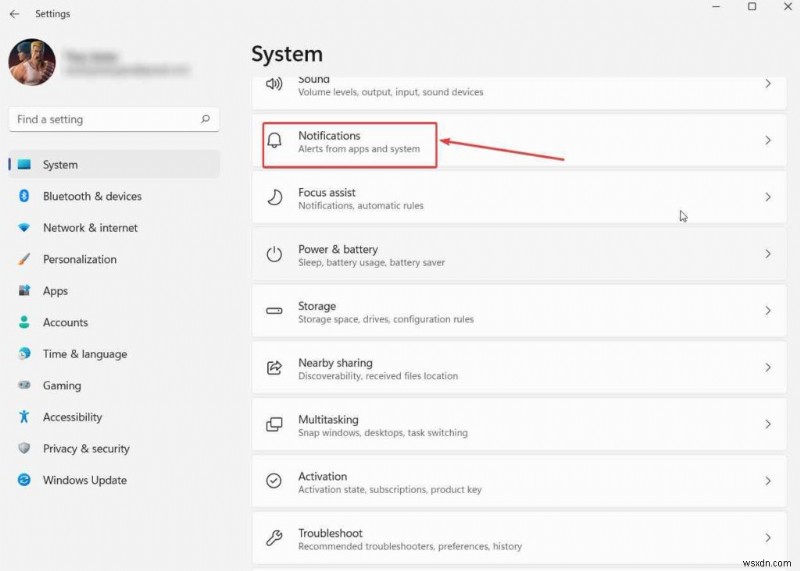
Task: Open Notifications title text
Action: click(329, 136)
